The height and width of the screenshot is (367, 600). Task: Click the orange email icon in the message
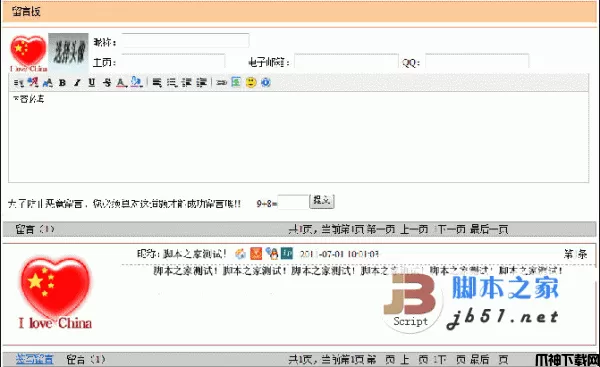tap(256, 253)
